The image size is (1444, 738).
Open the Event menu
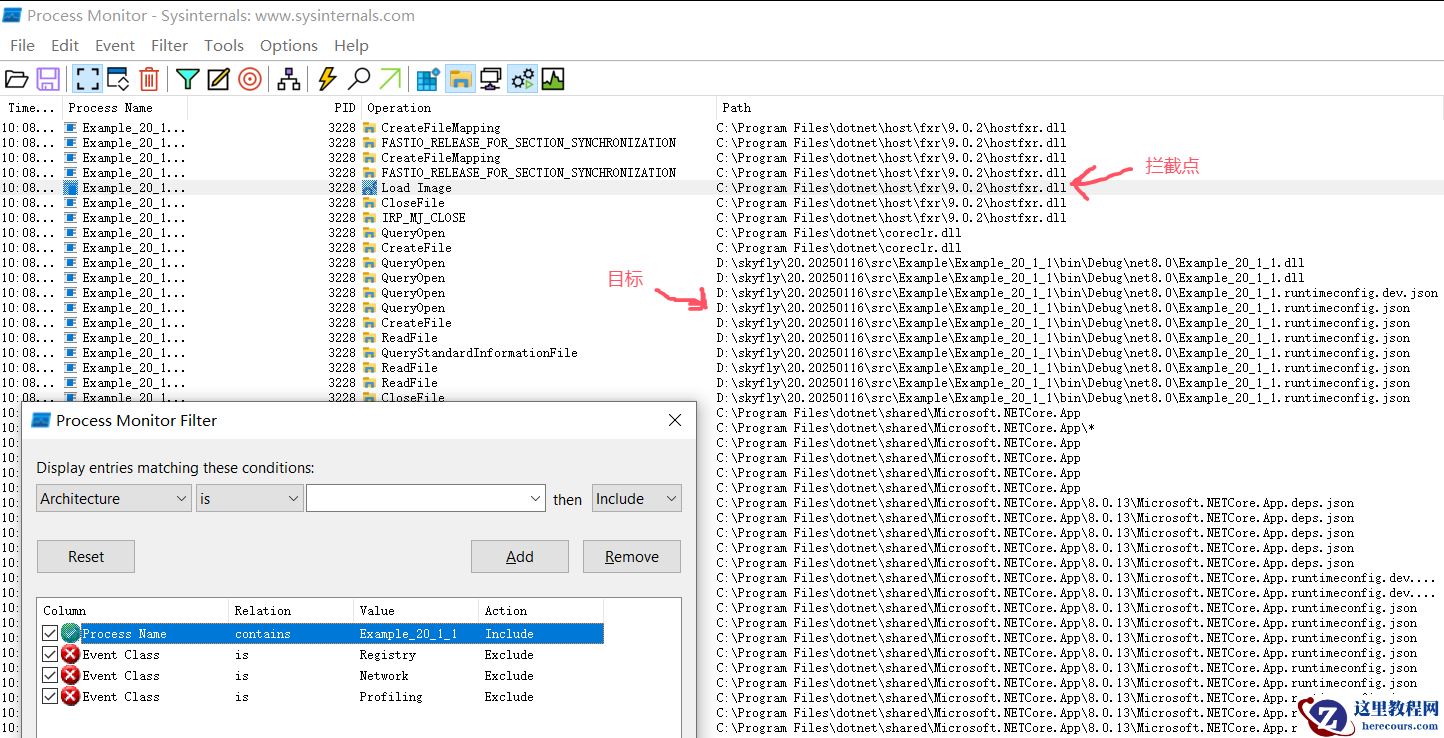(115, 45)
